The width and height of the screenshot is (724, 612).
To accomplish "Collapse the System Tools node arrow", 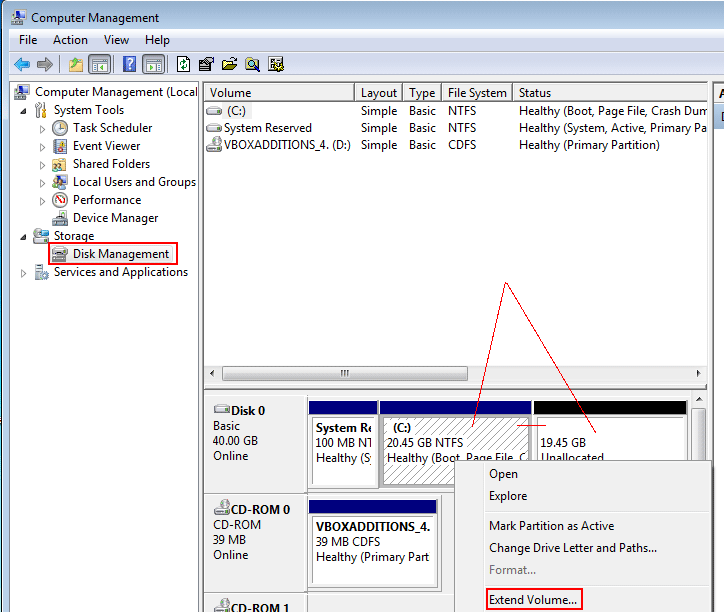I will click(x=23, y=111).
